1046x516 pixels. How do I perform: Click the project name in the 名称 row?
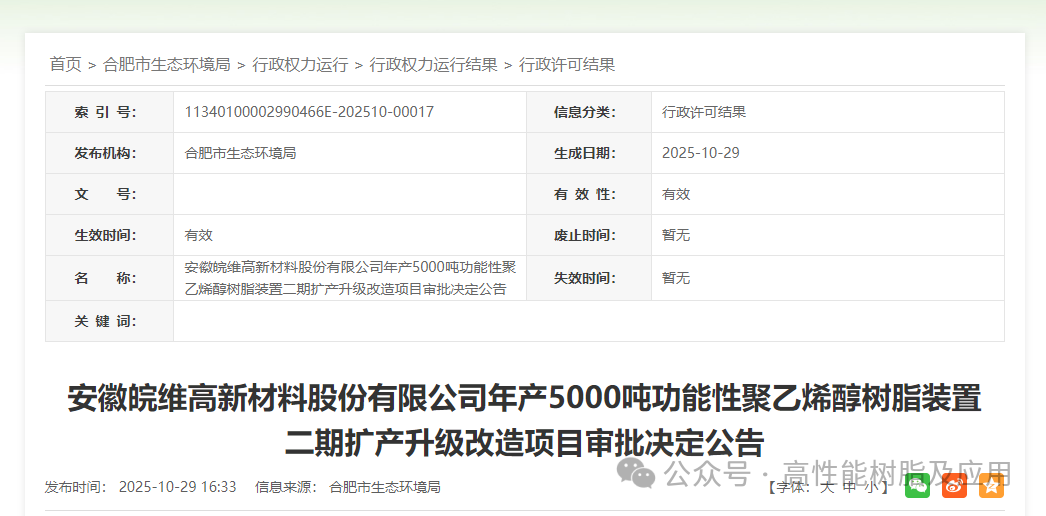[350, 278]
